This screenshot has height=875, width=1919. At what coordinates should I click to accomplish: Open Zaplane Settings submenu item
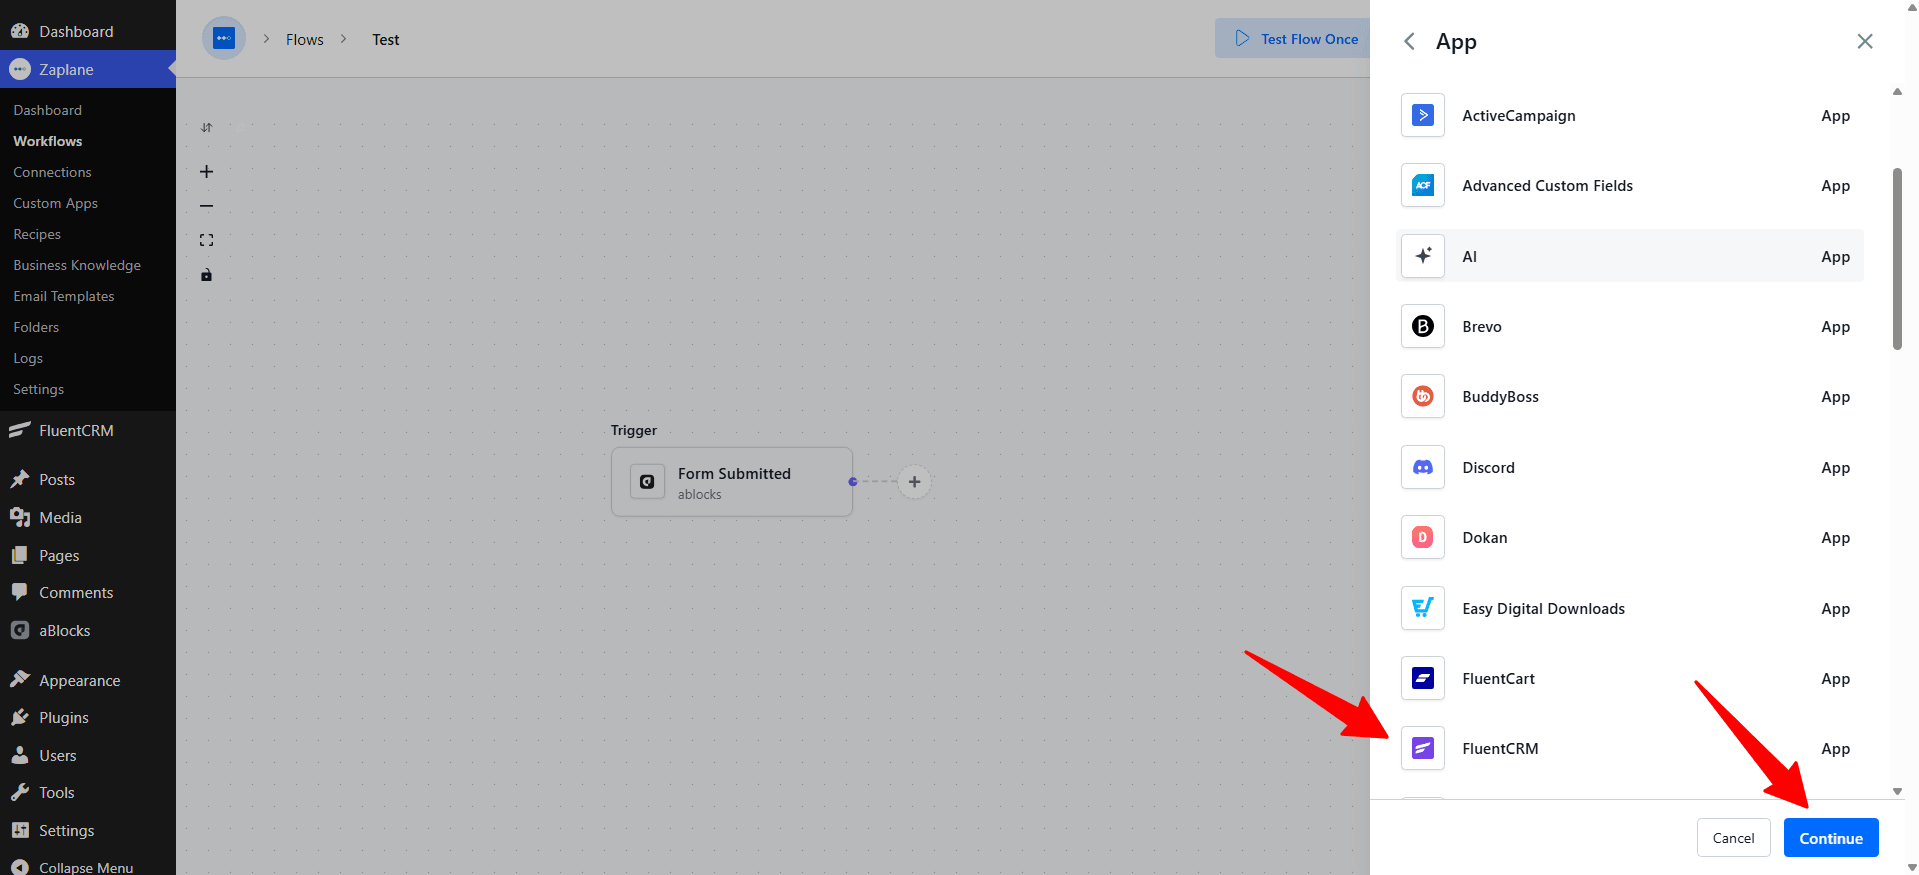pos(38,389)
